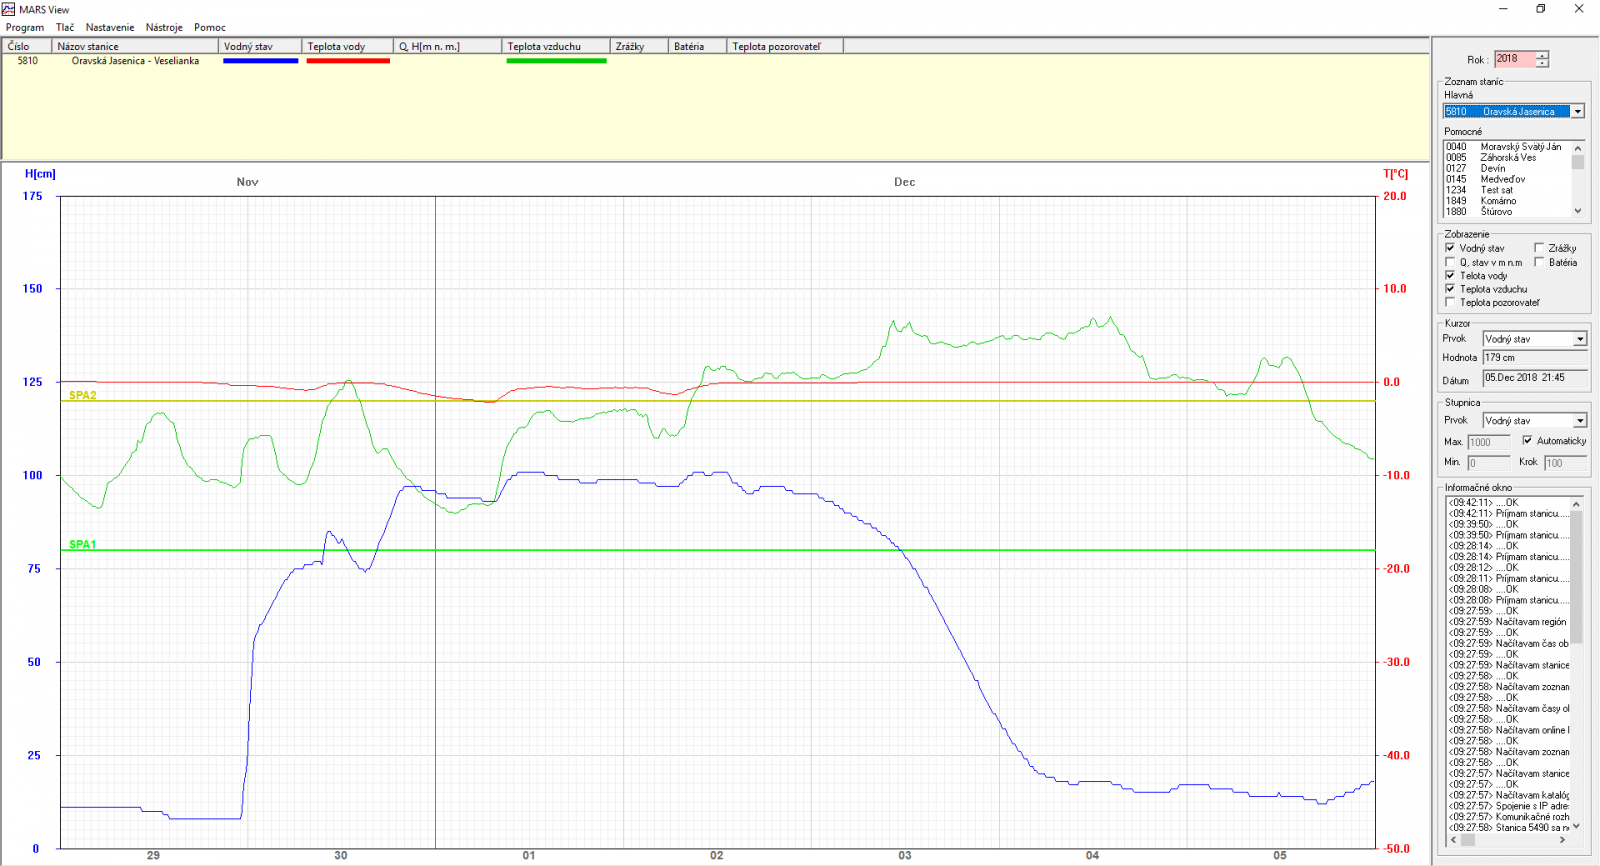Uncheck the Vodný stav display checkbox

tap(1450, 248)
